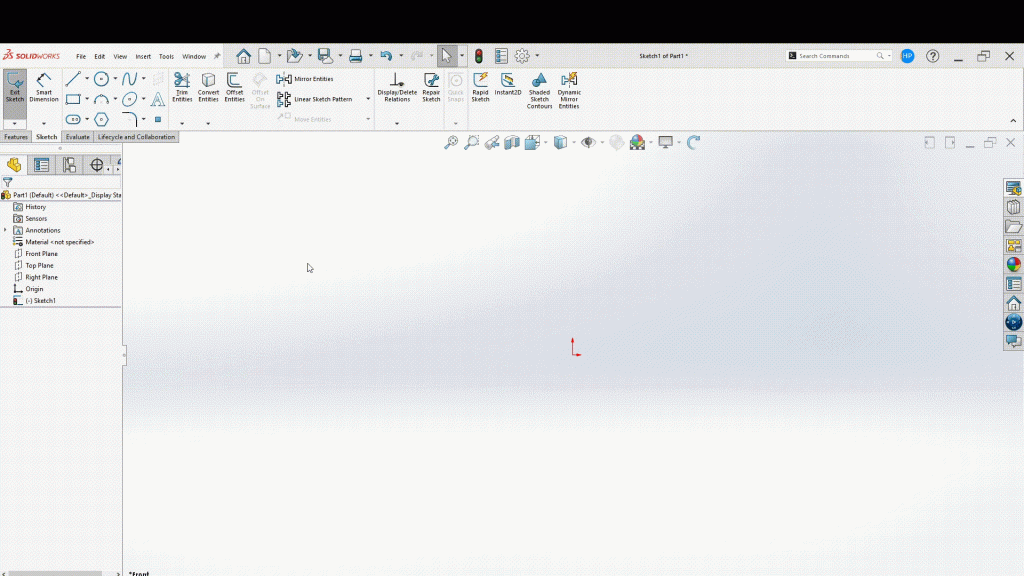The height and width of the screenshot is (576, 1024).
Task: Click Zoom to Fit in the view toolbar
Action: coord(451,142)
